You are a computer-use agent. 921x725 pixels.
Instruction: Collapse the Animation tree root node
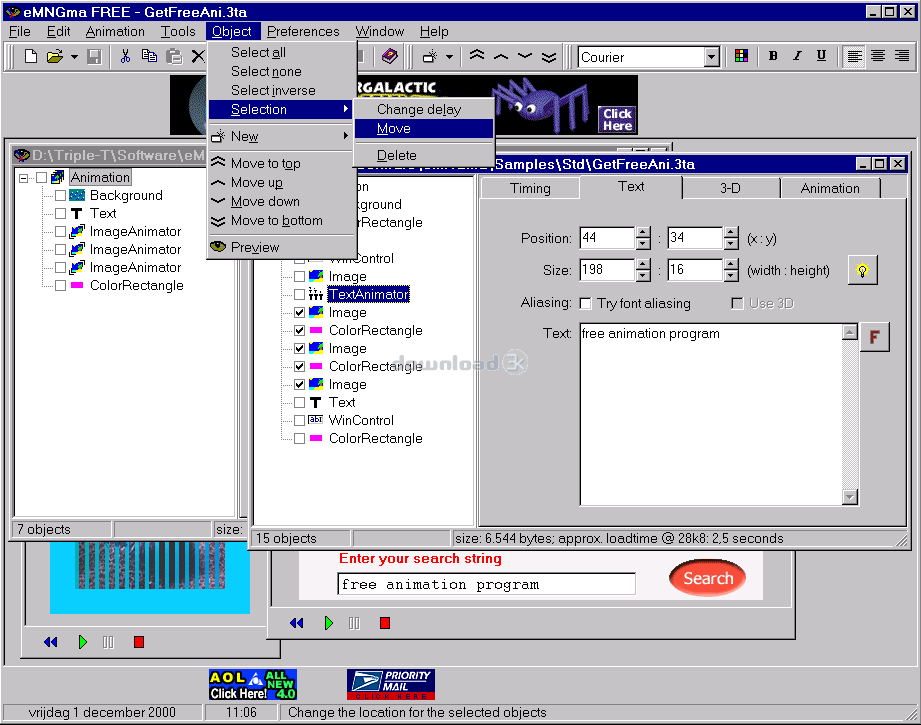point(24,178)
